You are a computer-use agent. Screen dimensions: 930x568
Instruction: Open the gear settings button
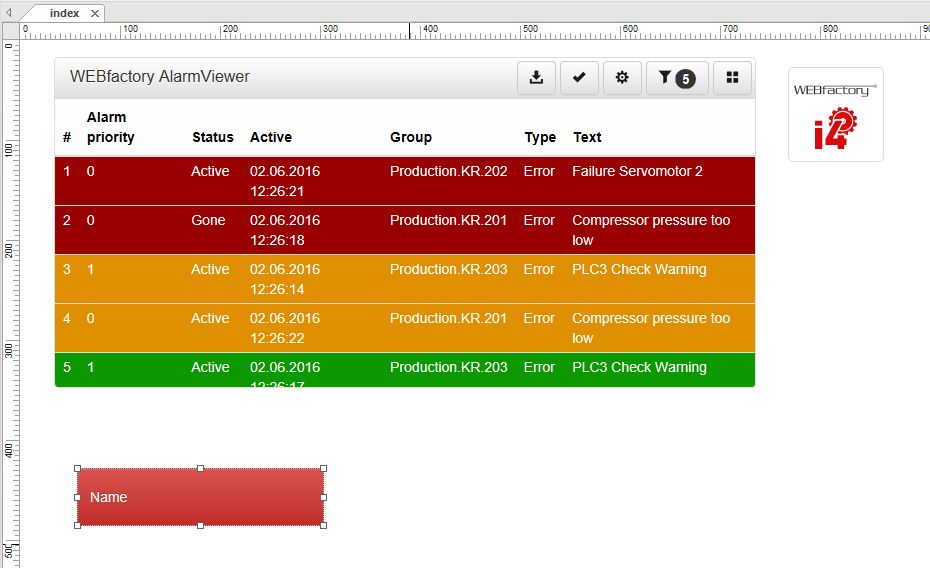click(x=622, y=78)
